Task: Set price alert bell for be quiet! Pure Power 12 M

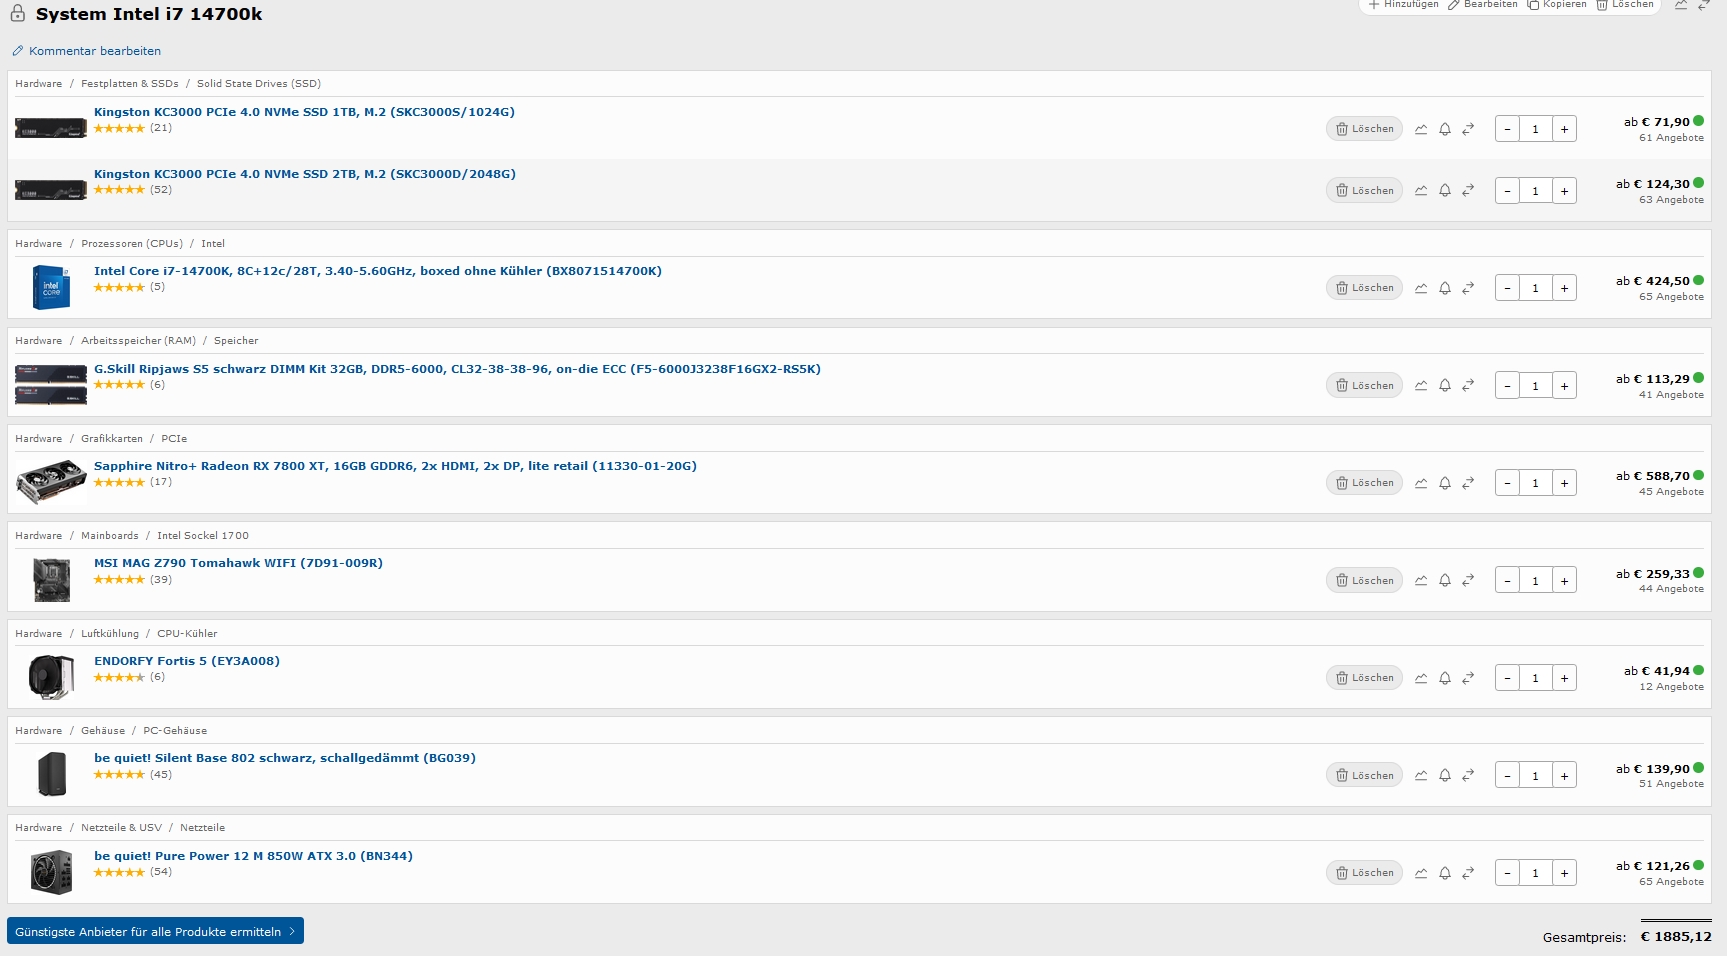Action: [x=1445, y=873]
